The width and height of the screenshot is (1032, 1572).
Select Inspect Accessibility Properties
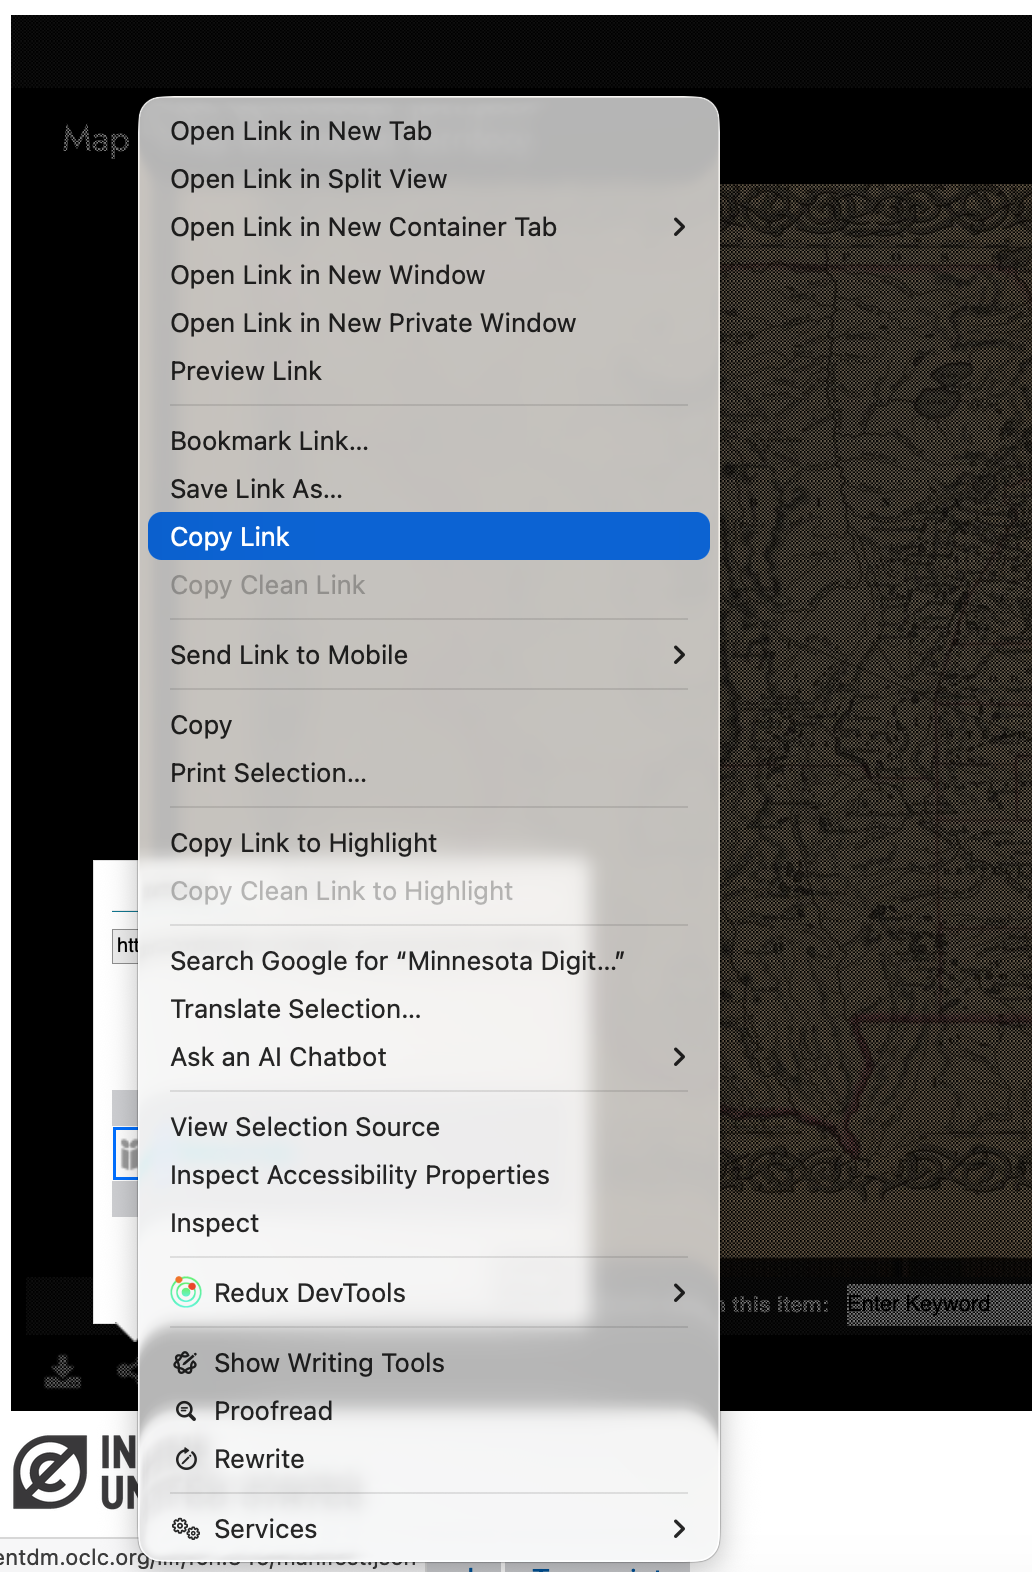(428, 1175)
